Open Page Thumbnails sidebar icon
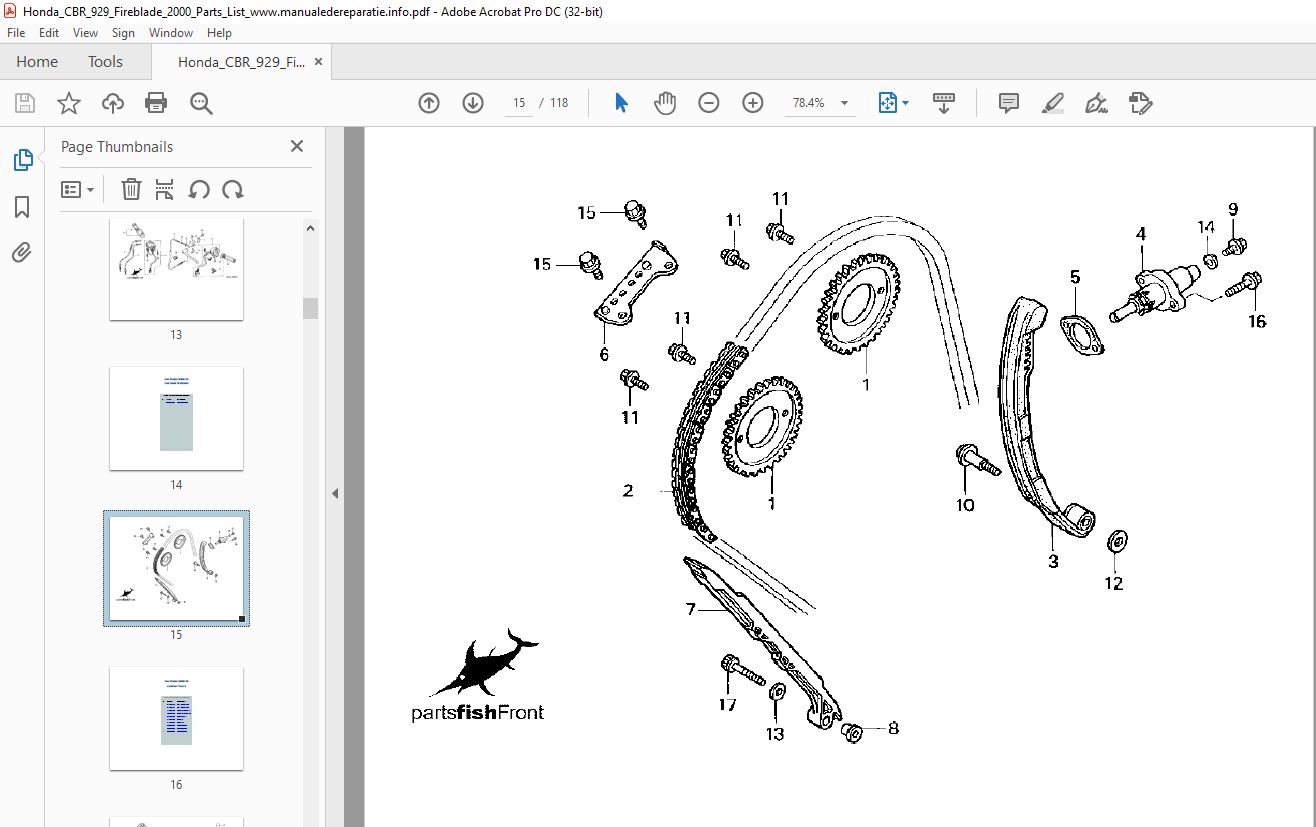 point(22,160)
